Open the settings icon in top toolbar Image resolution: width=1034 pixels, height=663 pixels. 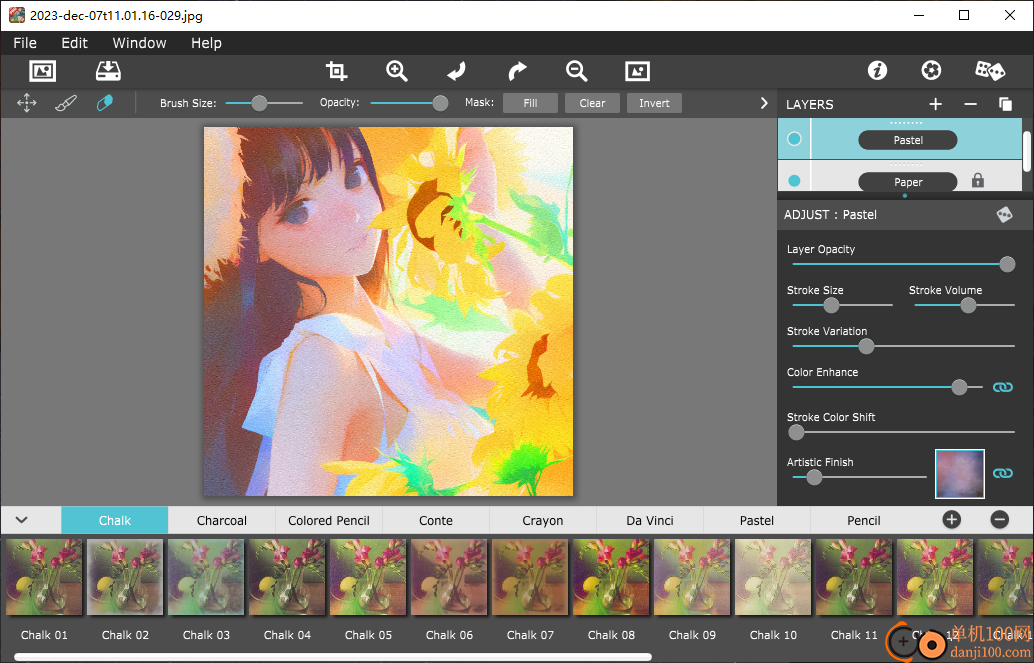click(931, 71)
